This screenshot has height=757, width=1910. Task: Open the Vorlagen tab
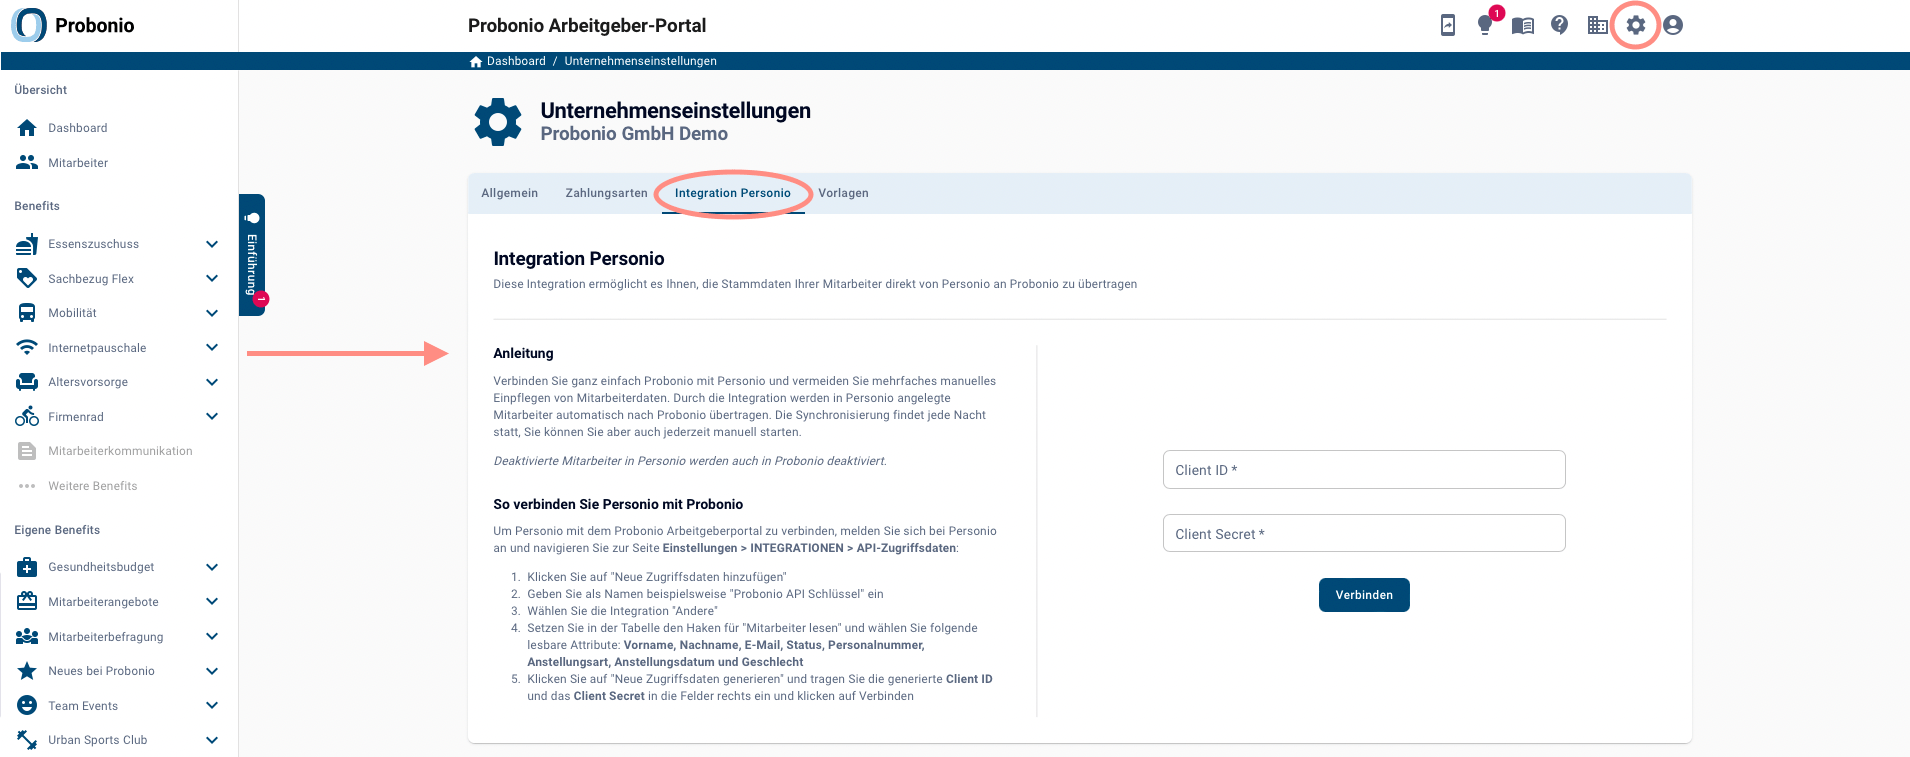pos(843,193)
